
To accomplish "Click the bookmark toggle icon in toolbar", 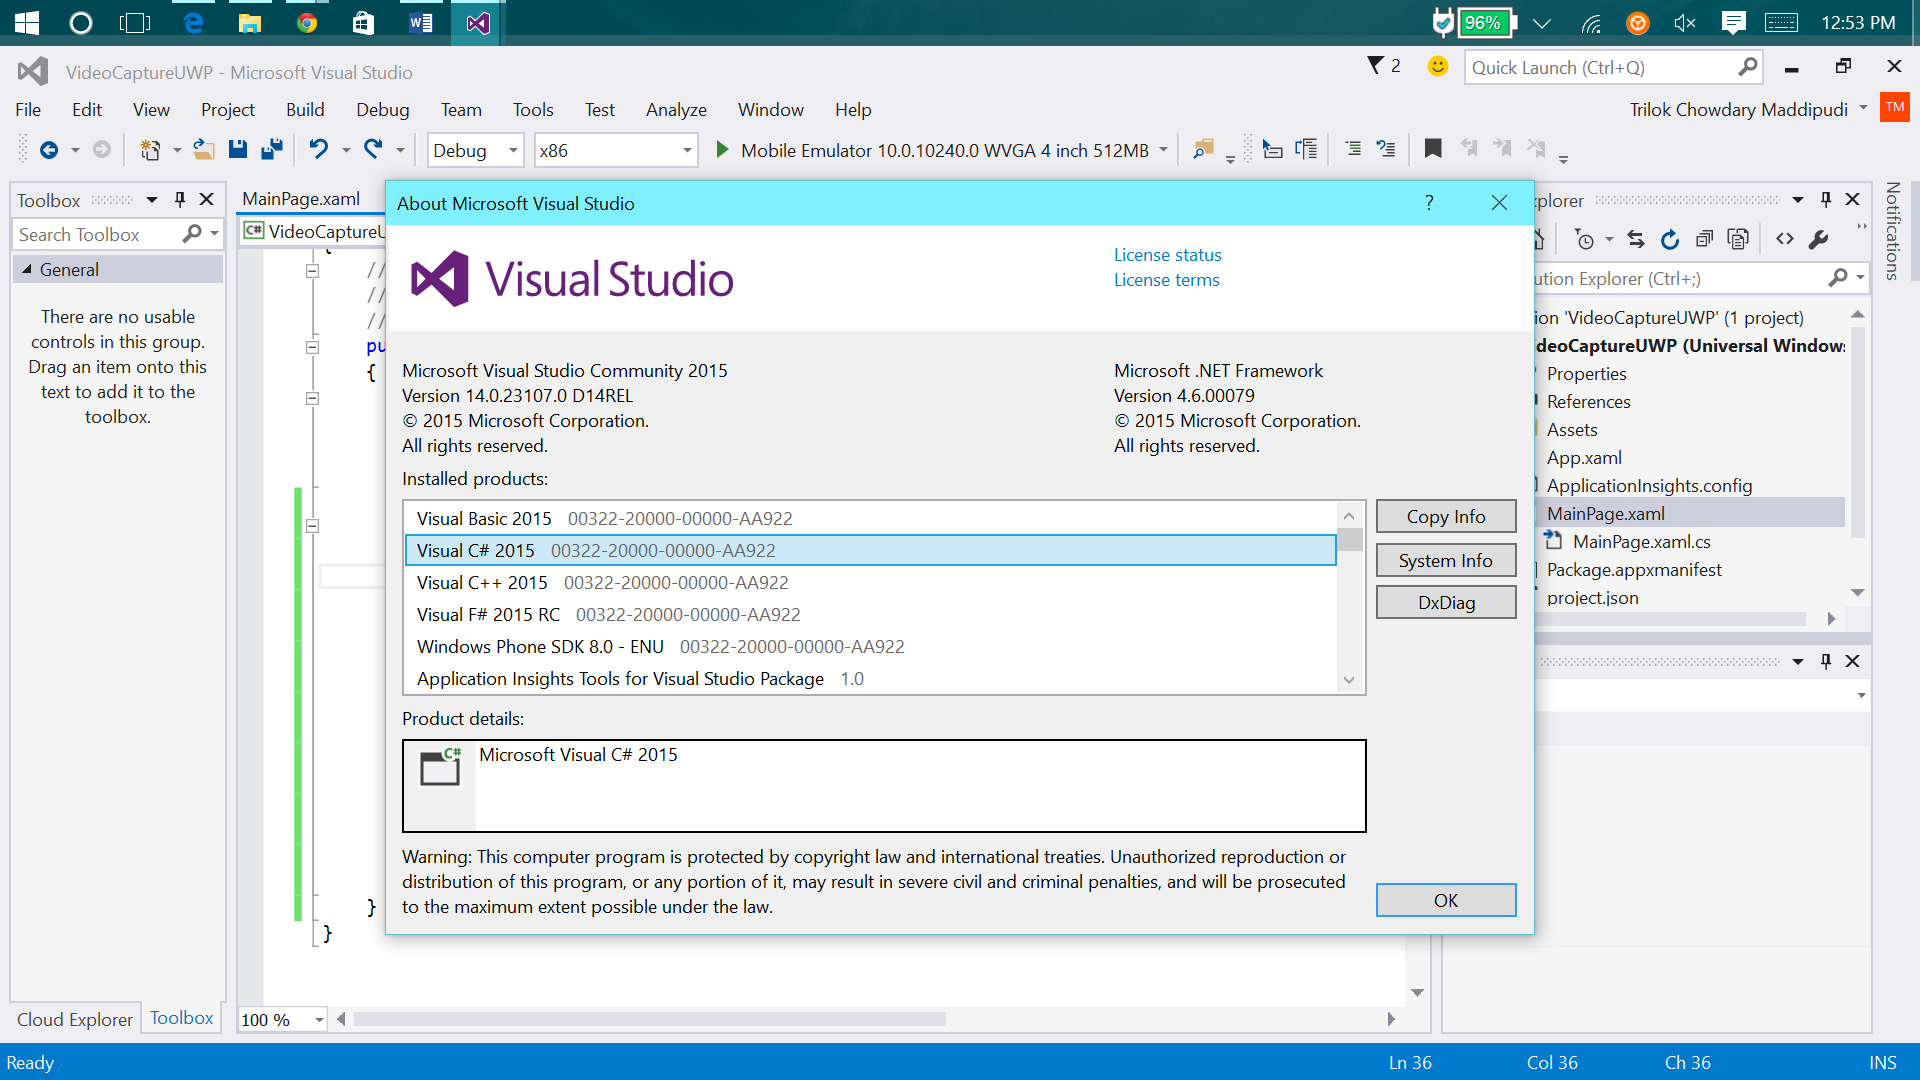I will pyautogui.click(x=1432, y=149).
